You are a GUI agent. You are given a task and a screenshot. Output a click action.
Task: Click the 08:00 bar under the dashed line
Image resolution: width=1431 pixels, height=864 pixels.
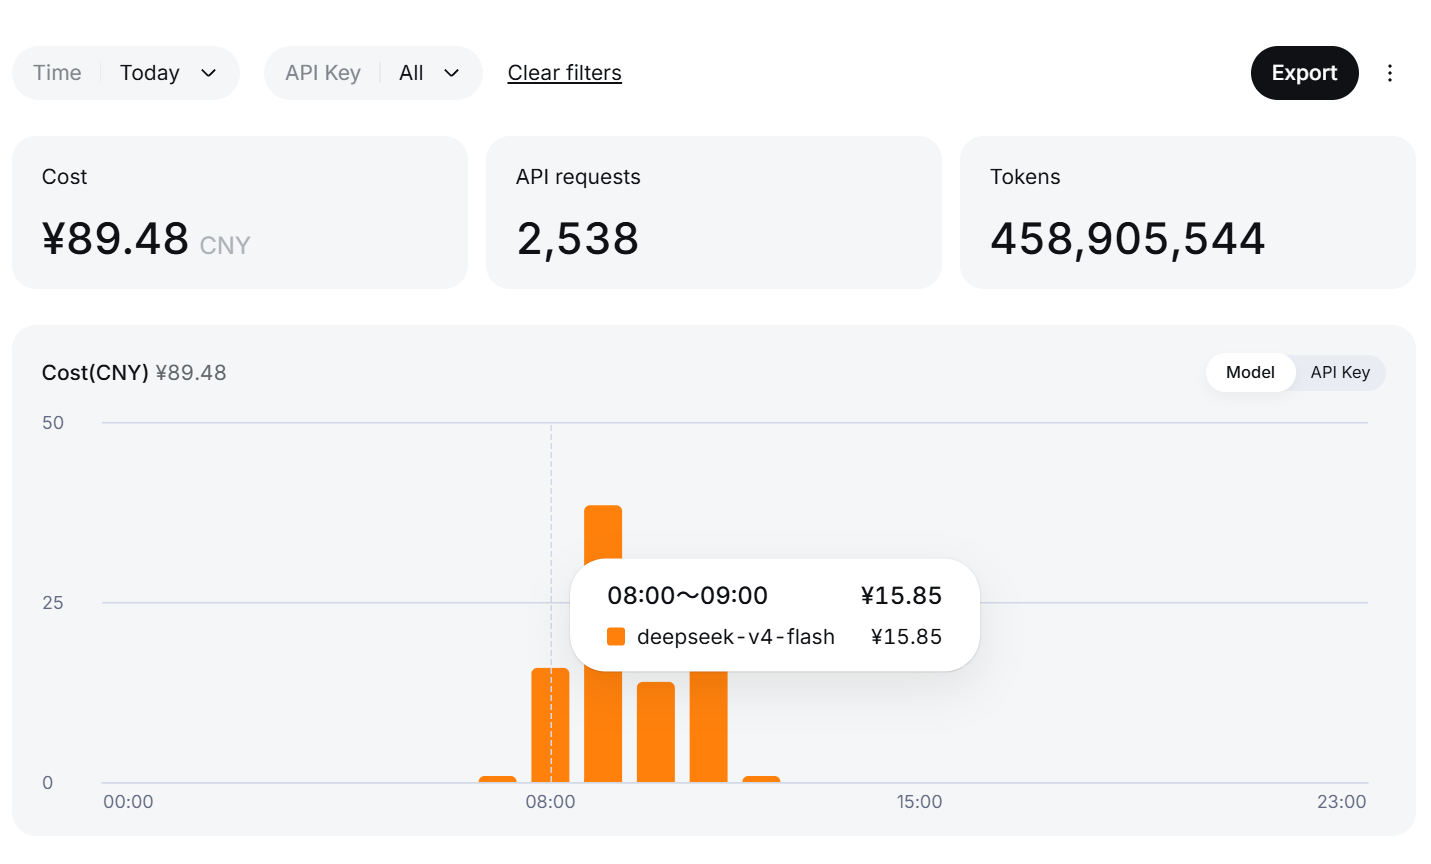pyautogui.click(x=550, y=725)
